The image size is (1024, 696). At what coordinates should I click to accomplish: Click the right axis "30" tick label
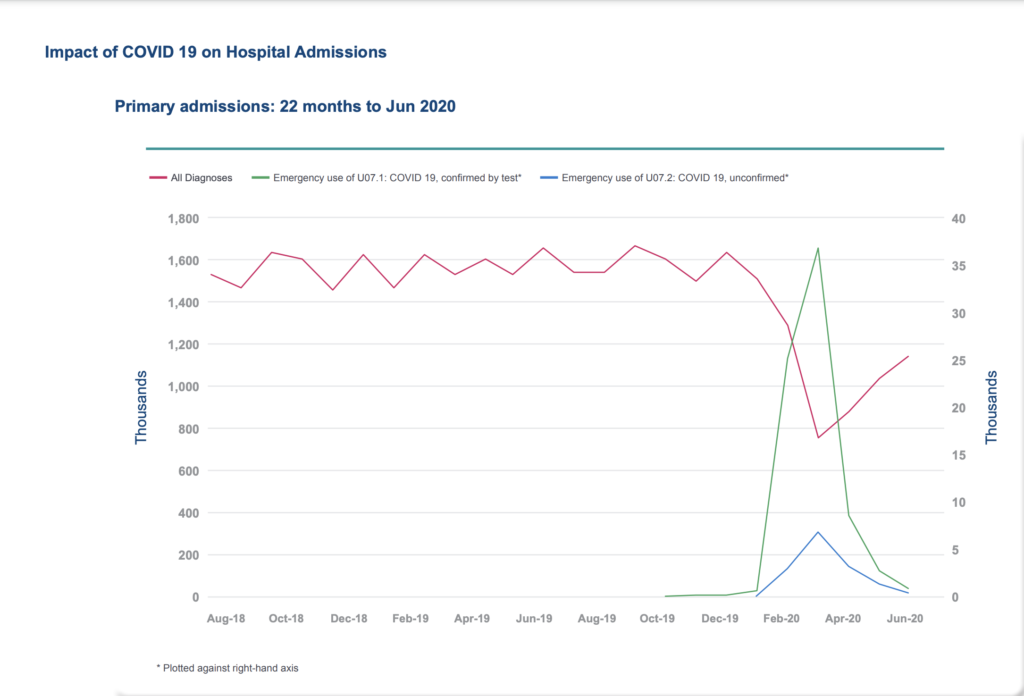tap(958, 313)
